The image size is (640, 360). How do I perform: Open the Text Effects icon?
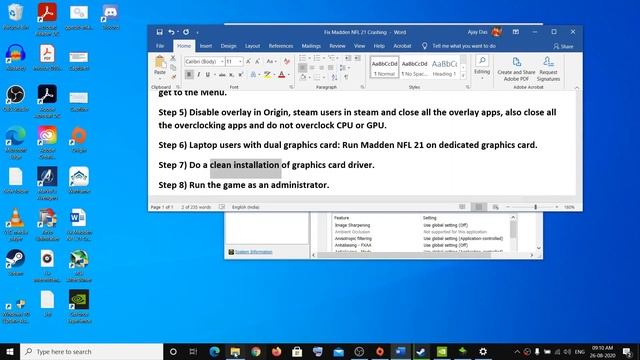point(253,75)
